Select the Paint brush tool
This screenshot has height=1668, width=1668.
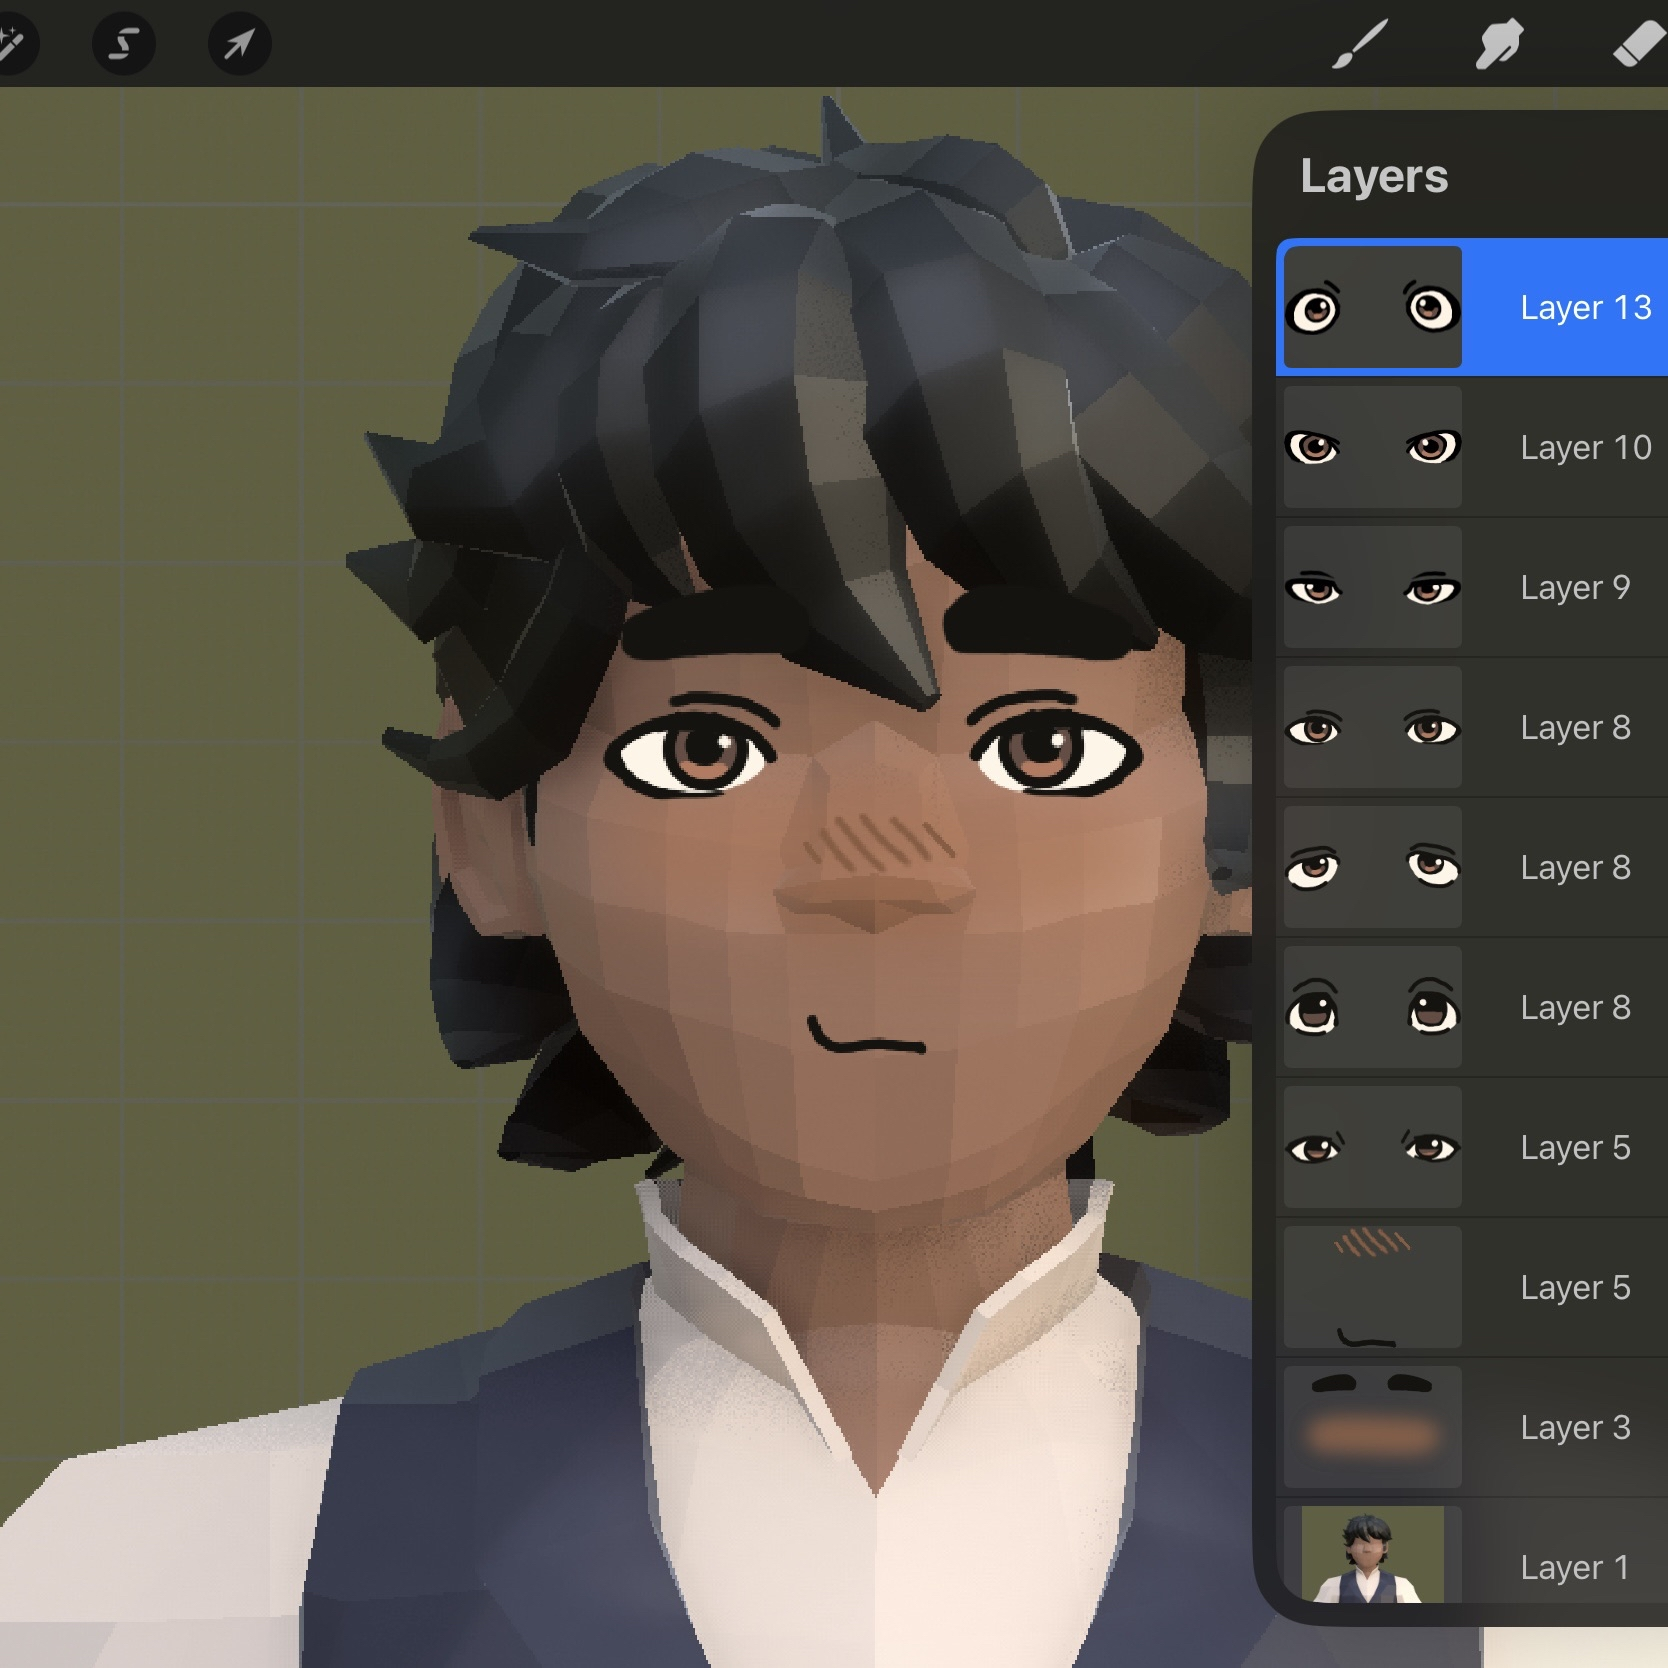tap(1359, 44)
